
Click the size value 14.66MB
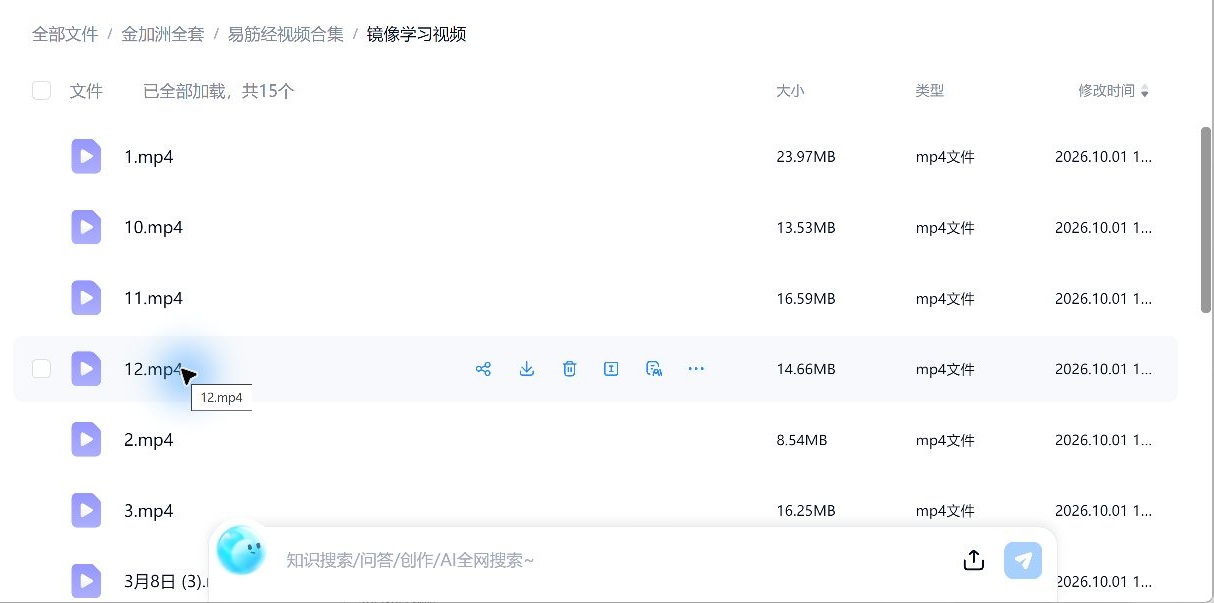tap(805, 370)
